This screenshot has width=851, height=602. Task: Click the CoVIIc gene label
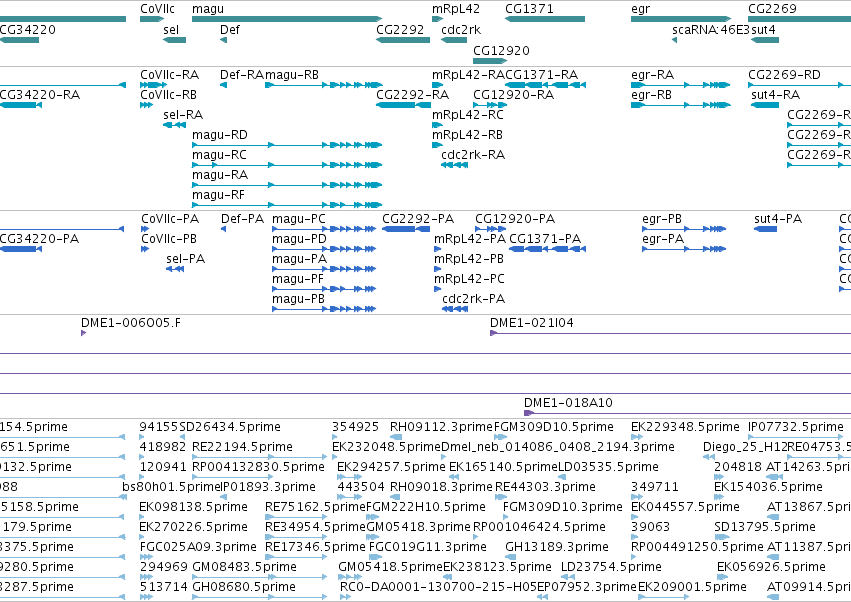(157, 9)
